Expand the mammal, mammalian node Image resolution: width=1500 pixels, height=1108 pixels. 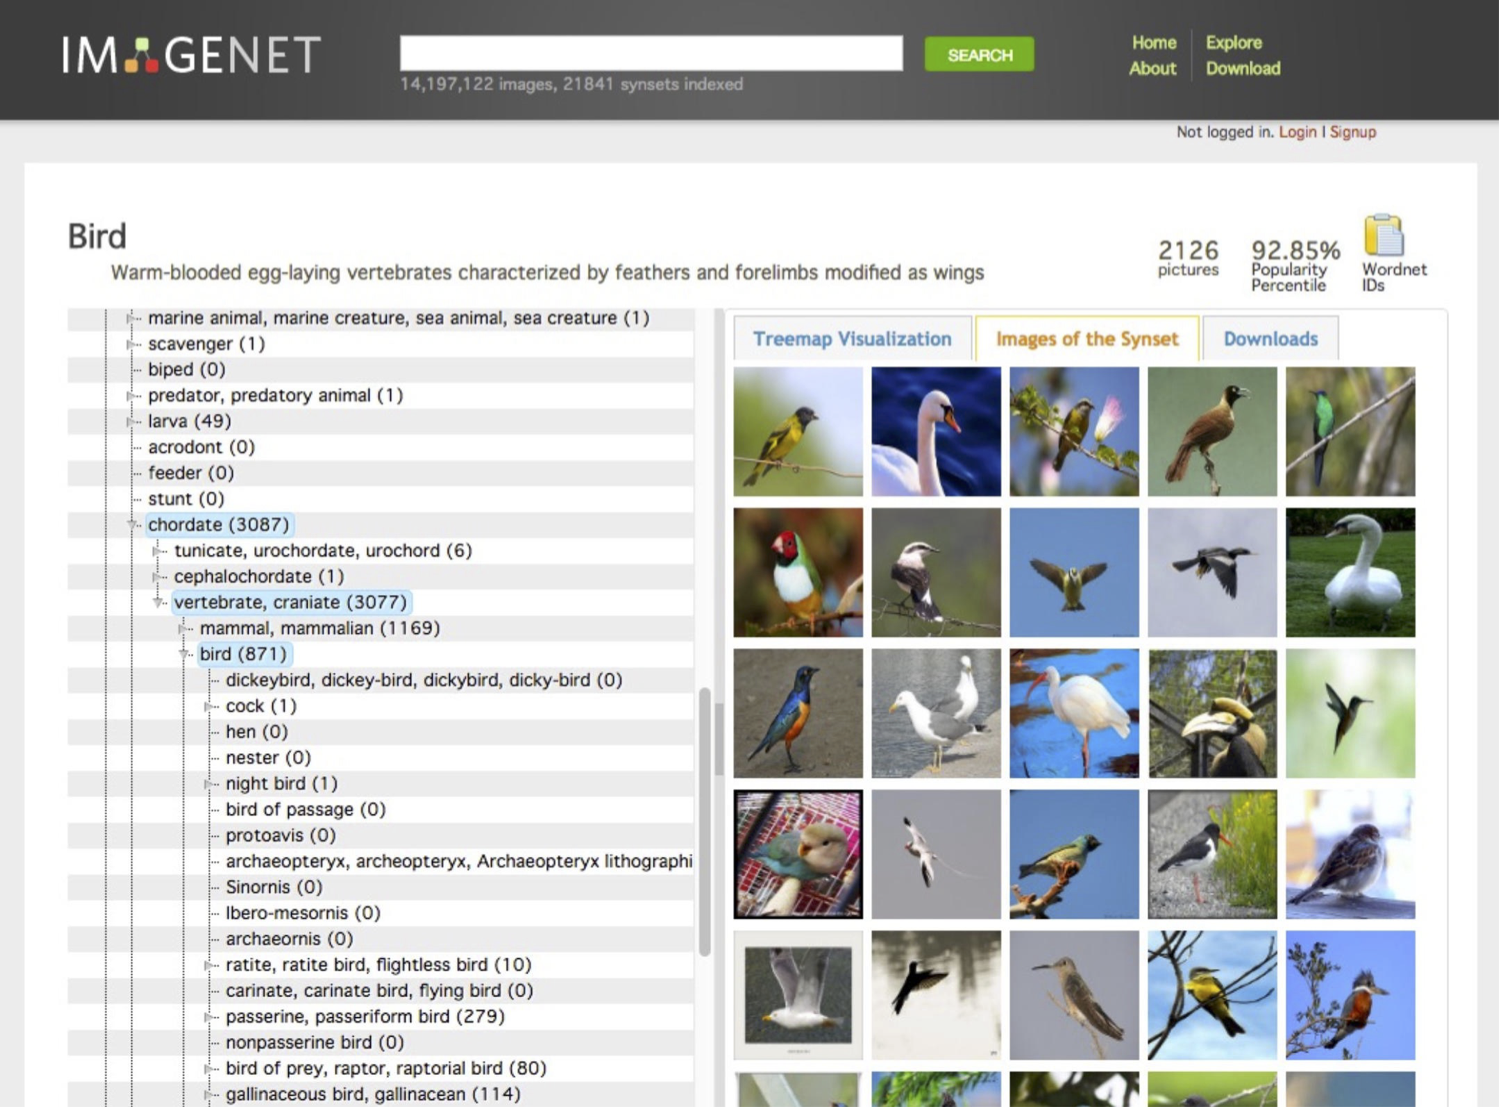pyautogui.click(x=184, y=629)
